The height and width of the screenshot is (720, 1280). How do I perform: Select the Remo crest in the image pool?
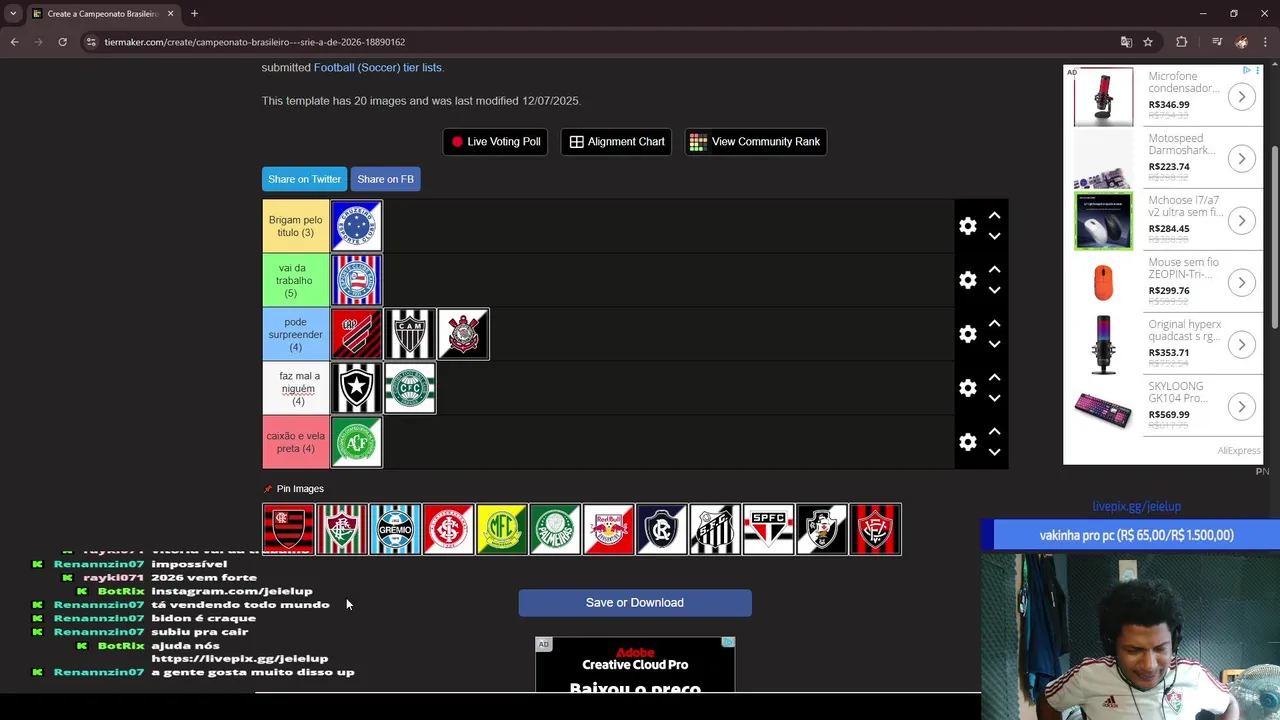(662, 529)
